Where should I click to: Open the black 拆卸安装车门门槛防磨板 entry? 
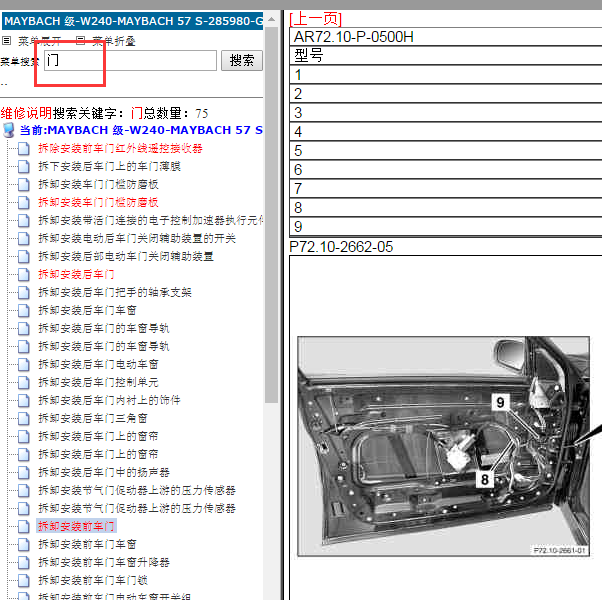pyautogui.click(x=98, y=184)
